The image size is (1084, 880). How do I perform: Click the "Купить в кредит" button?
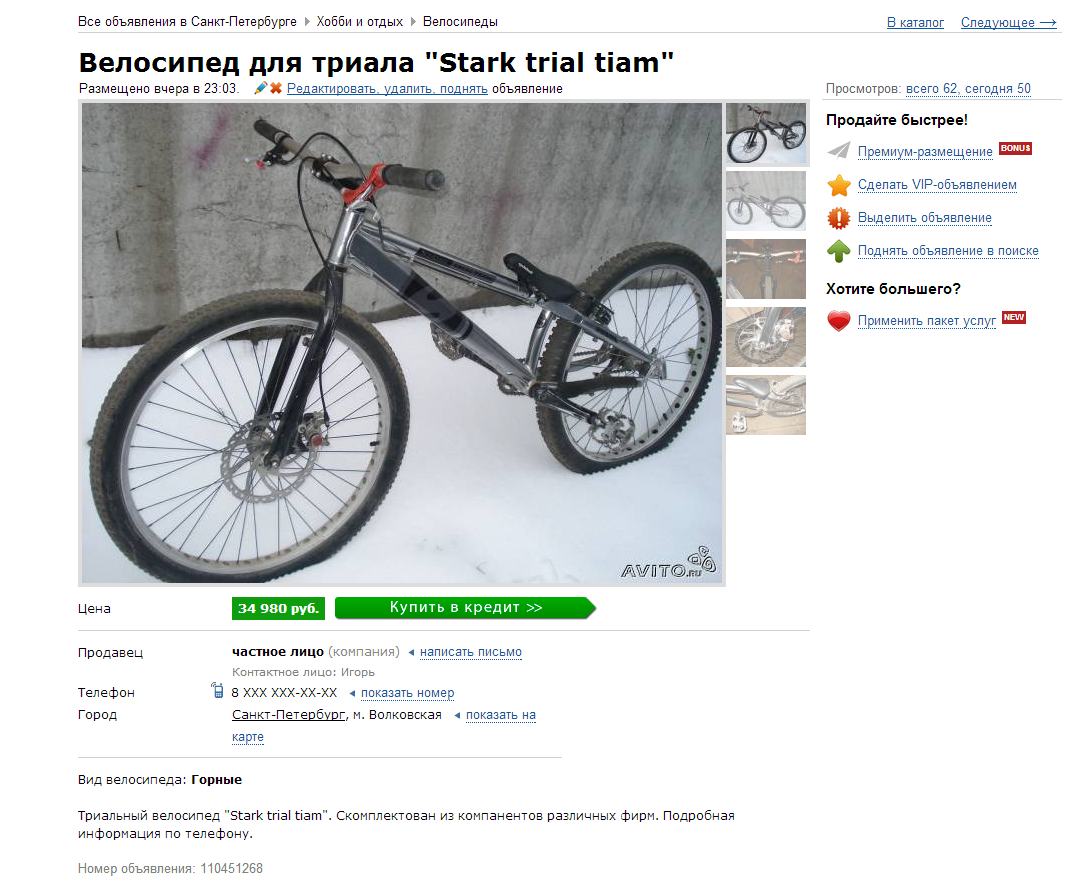[465, 608]
